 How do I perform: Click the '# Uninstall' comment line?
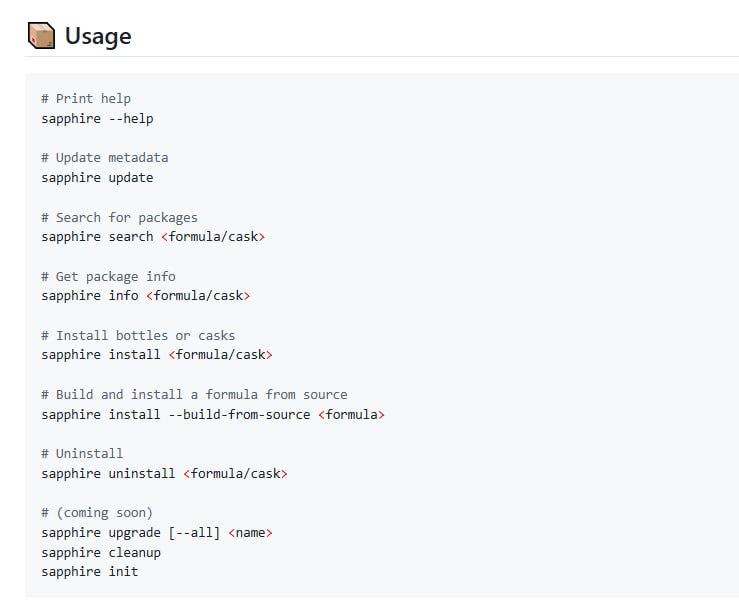[x=82, y=453]
